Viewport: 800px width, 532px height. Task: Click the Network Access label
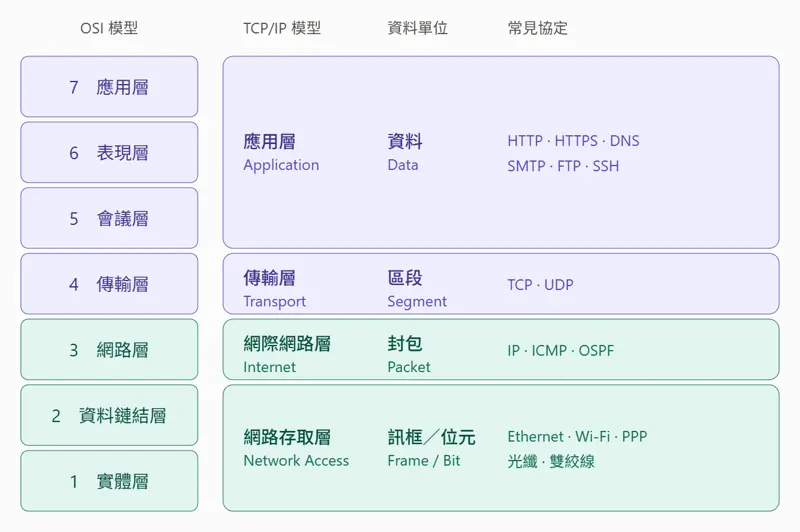pos(296,461)
